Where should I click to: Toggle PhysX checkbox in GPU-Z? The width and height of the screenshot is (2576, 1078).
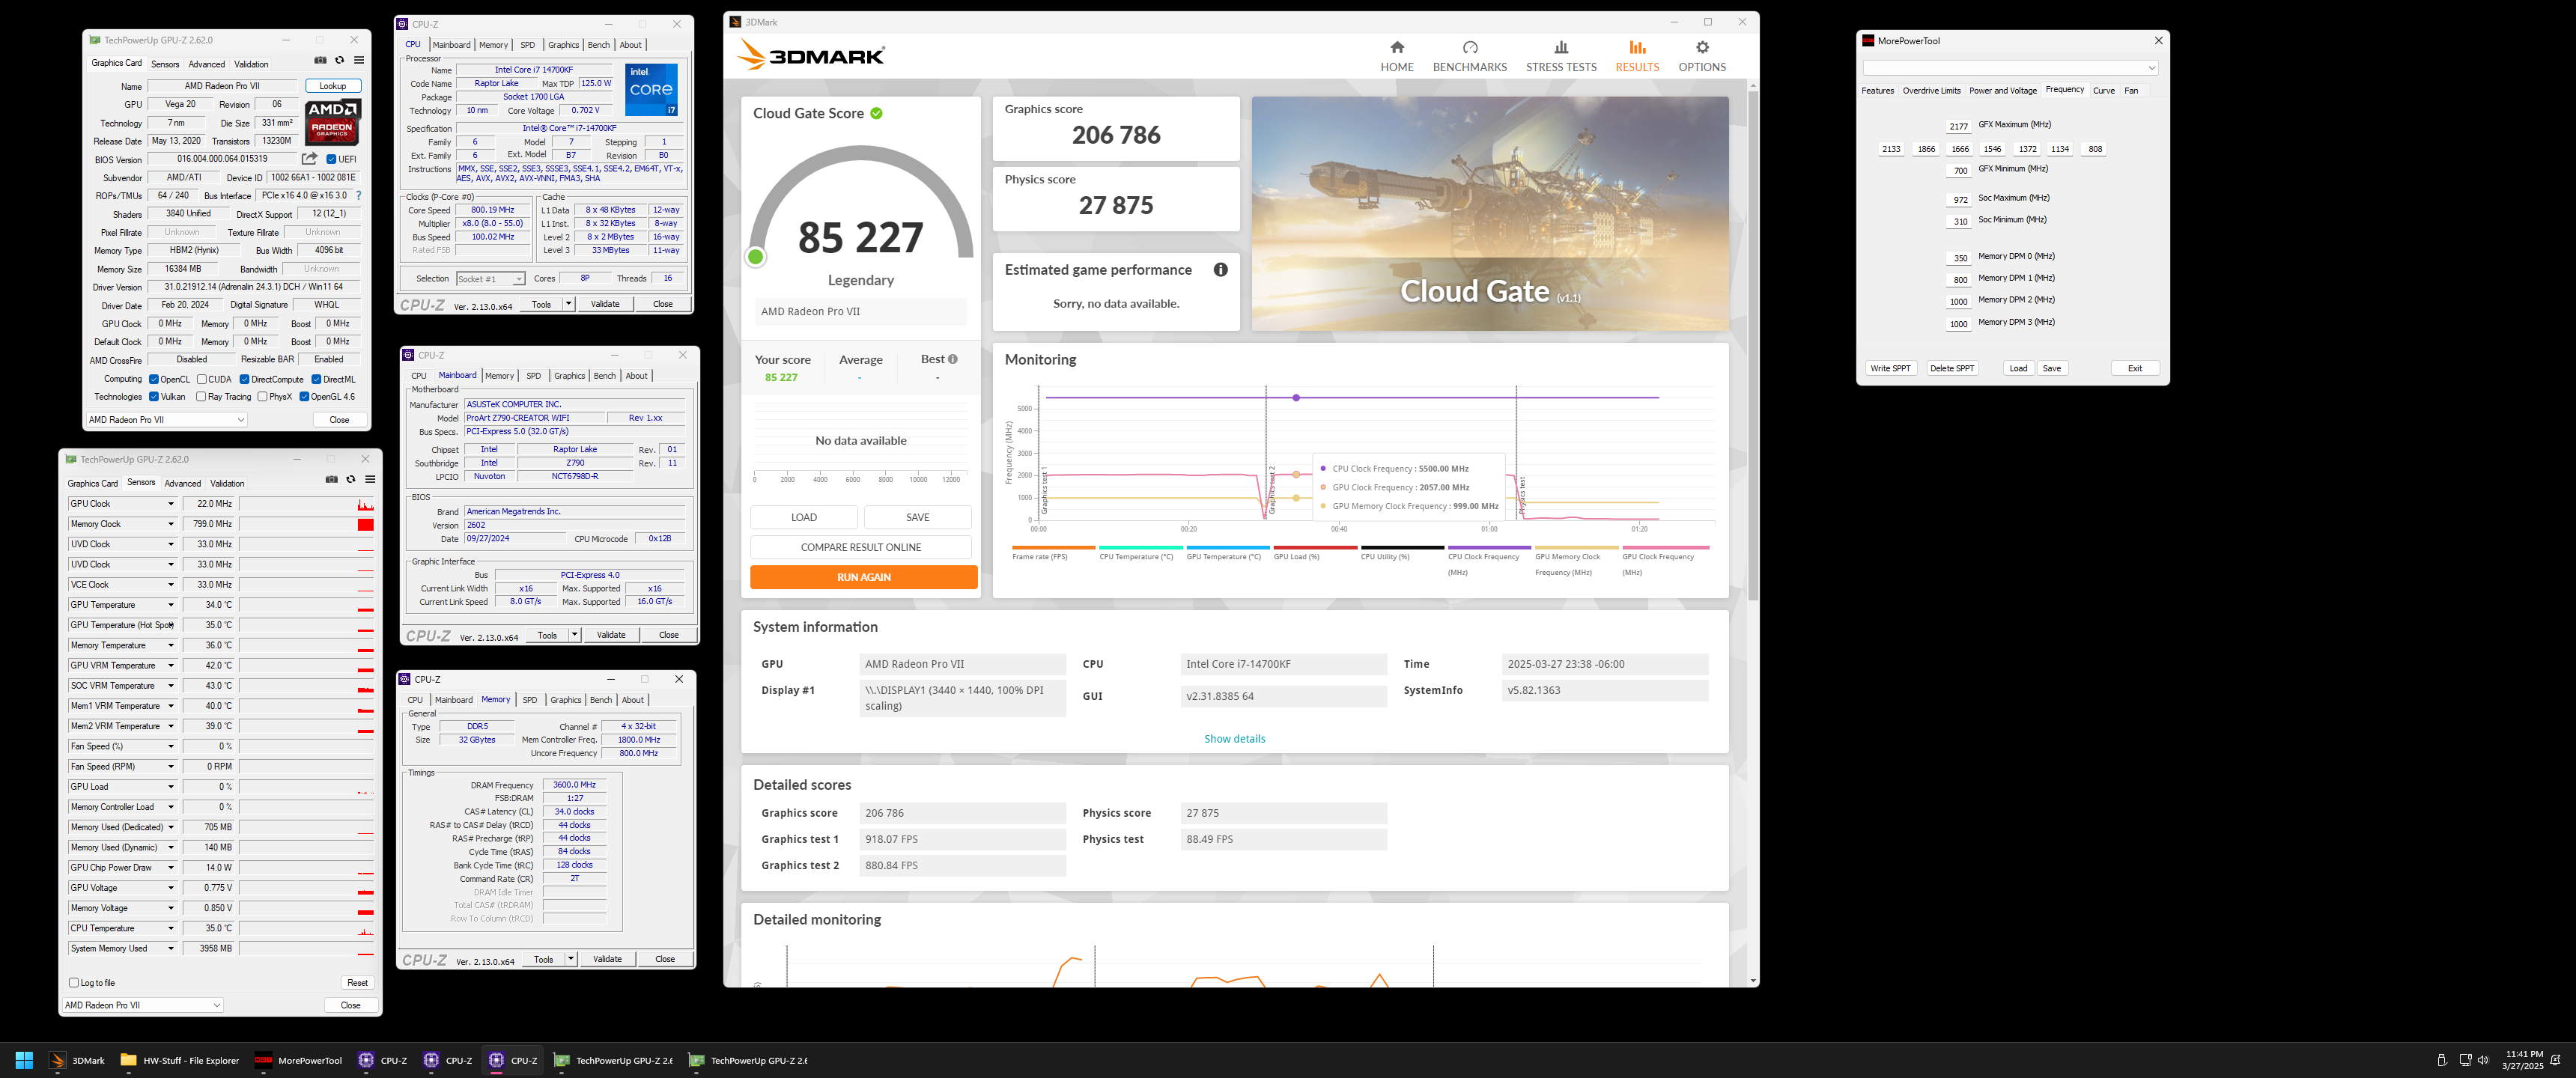(x=262, y=396)
